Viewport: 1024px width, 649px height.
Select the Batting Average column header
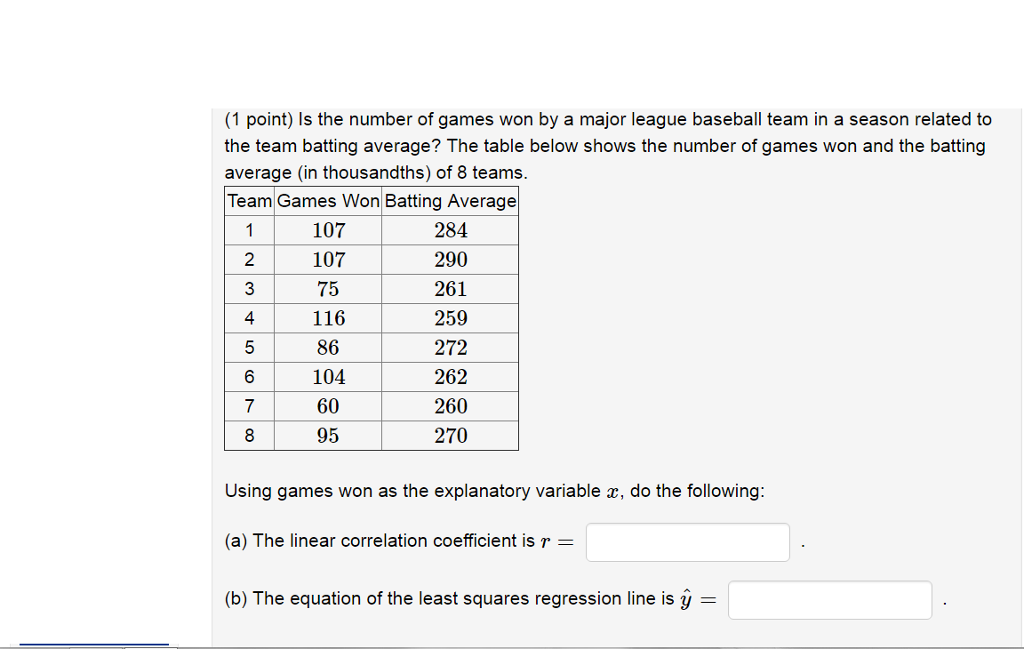tap(450, 201)
